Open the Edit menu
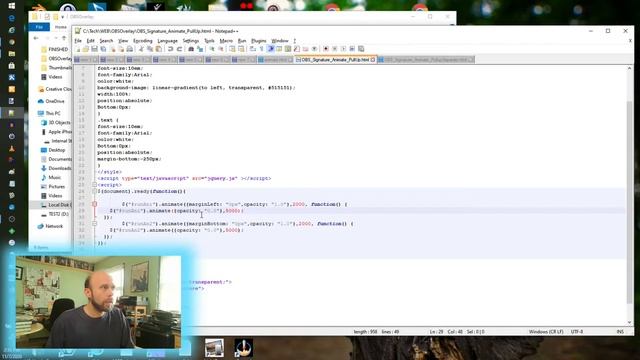Image resolution: width=640 pixels, height=360 pixels. tap(91, 41)
